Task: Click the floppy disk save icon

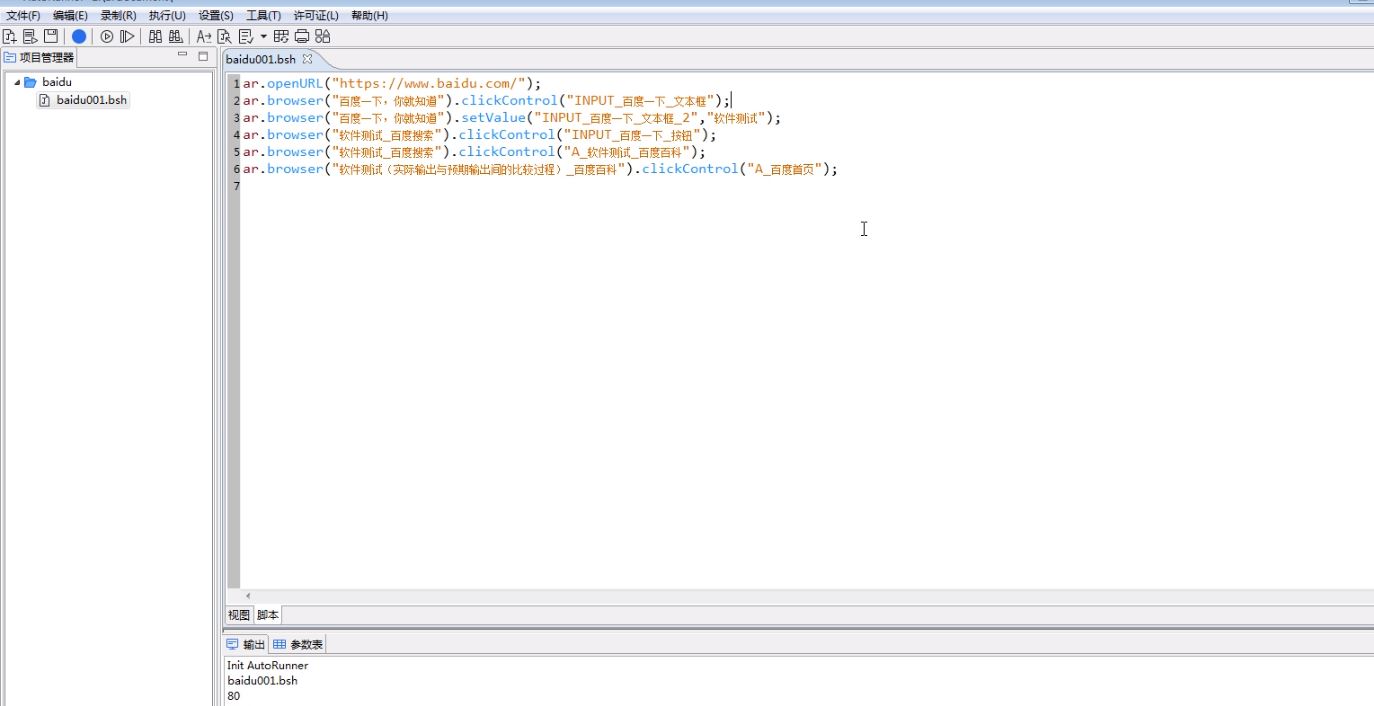Action: (50, 36)
